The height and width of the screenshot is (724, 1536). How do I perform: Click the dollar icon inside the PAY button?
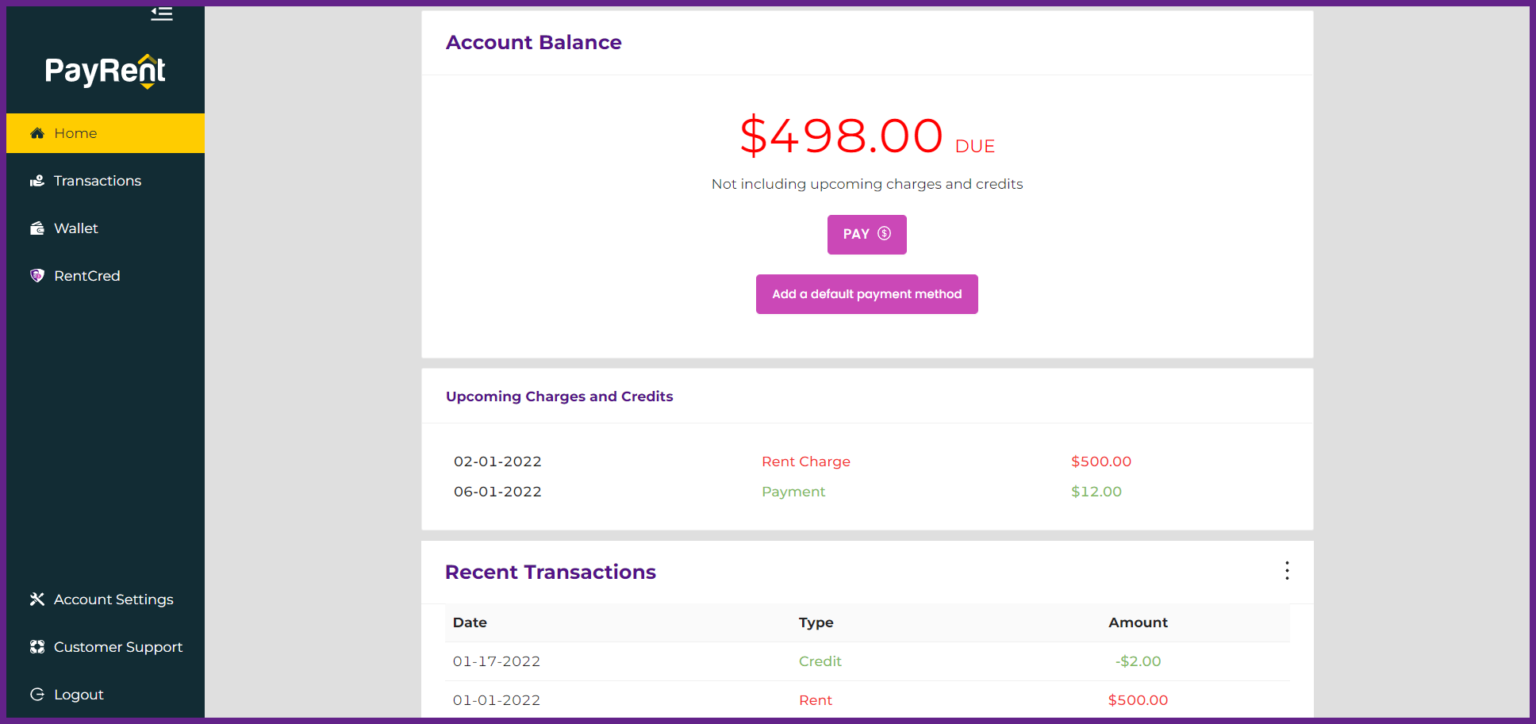pyautogui.click(x=884, y=234)
